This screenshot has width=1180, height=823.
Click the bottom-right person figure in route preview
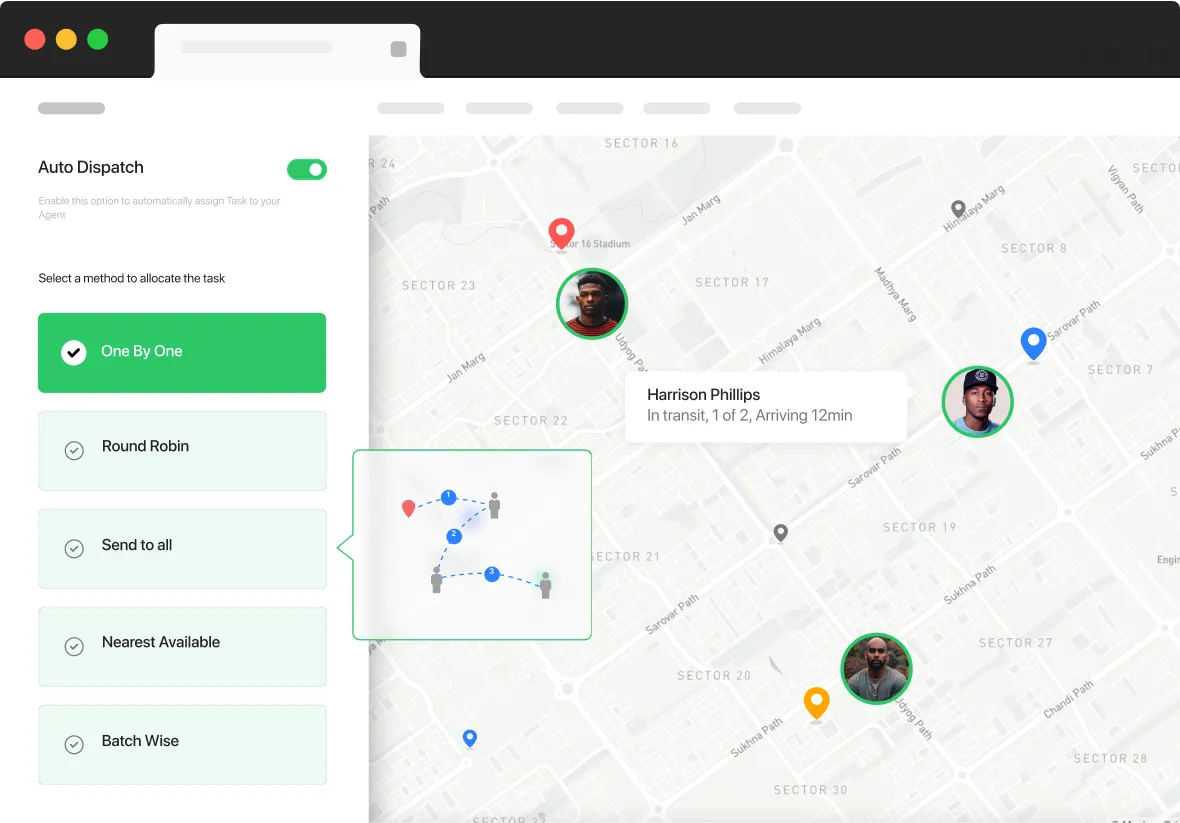point(546,585)
